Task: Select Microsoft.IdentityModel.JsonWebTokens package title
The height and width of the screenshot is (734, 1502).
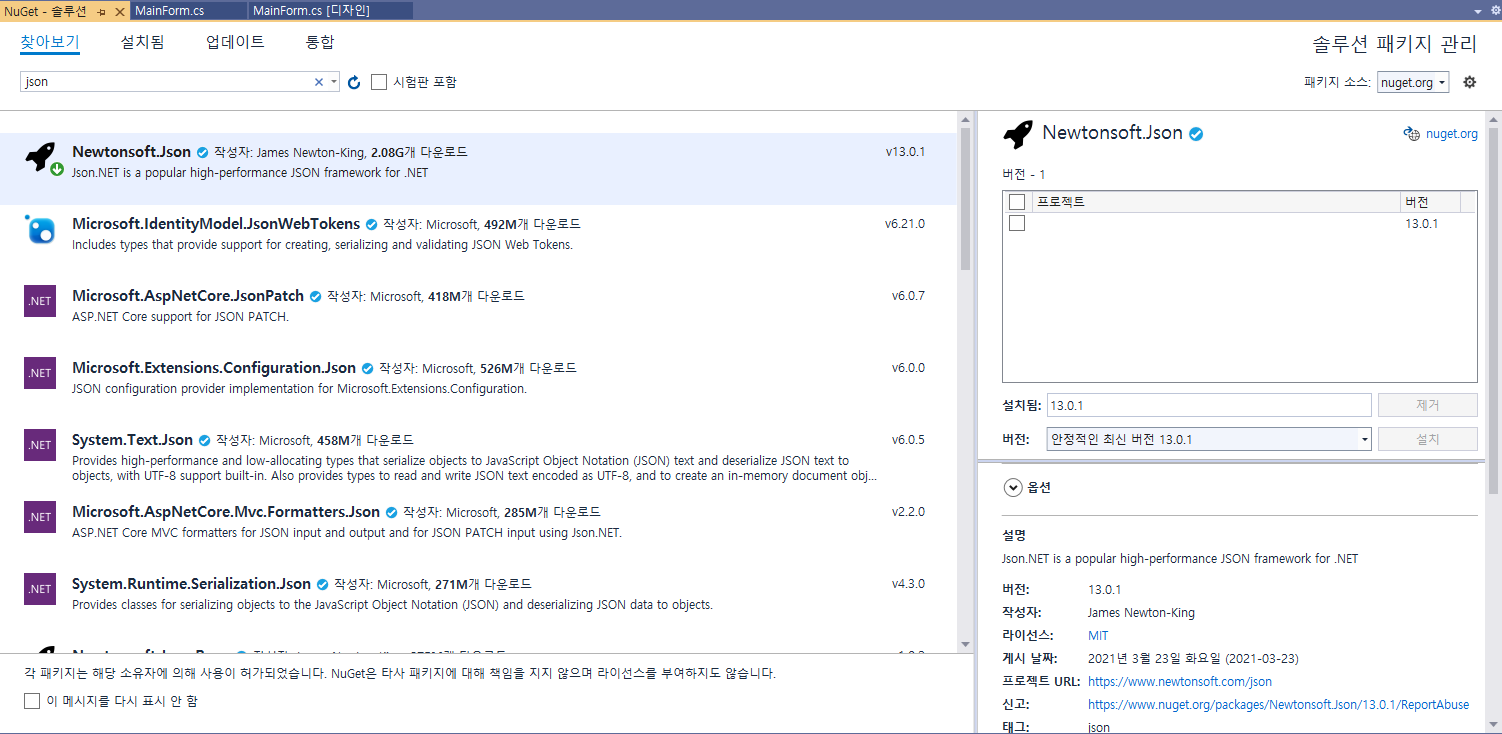Action: (216, 224)
